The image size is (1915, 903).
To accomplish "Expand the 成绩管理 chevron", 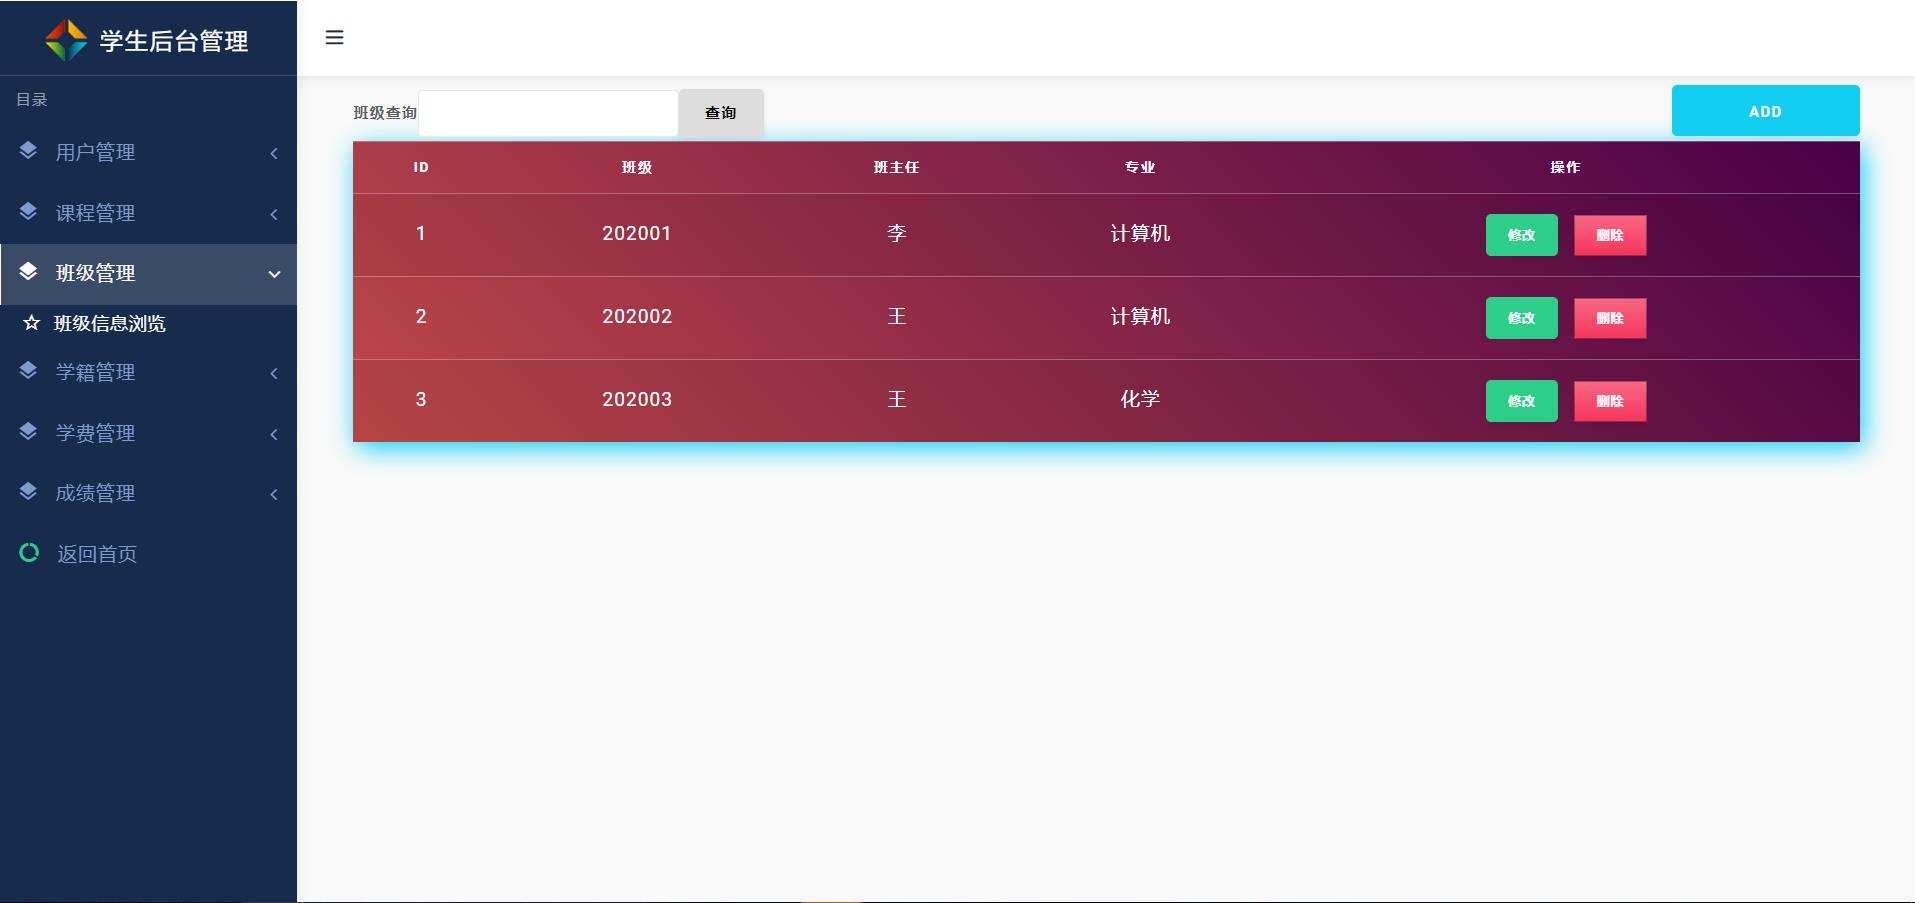I will [274, 494].
